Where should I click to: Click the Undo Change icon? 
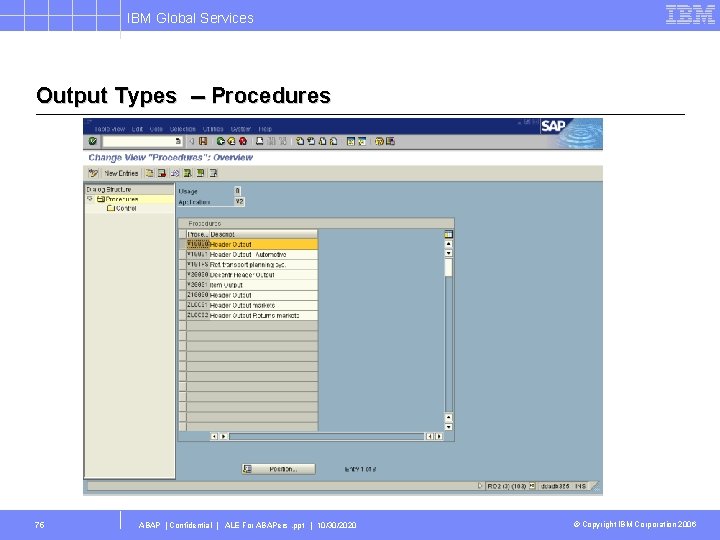coord(175,173)
